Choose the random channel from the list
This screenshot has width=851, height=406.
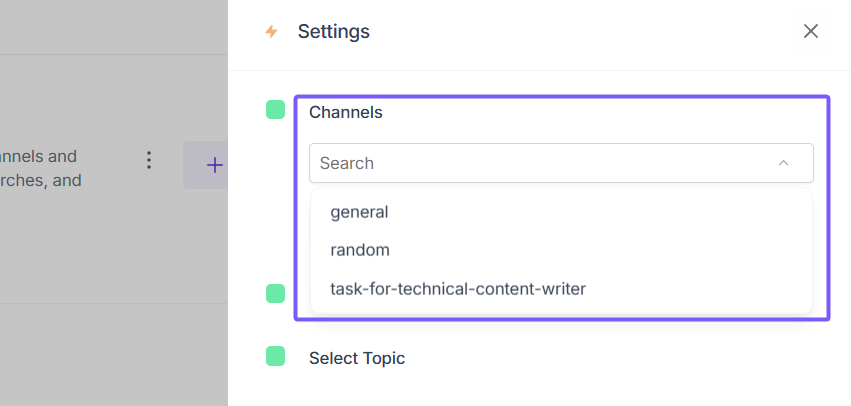[360, 250]
